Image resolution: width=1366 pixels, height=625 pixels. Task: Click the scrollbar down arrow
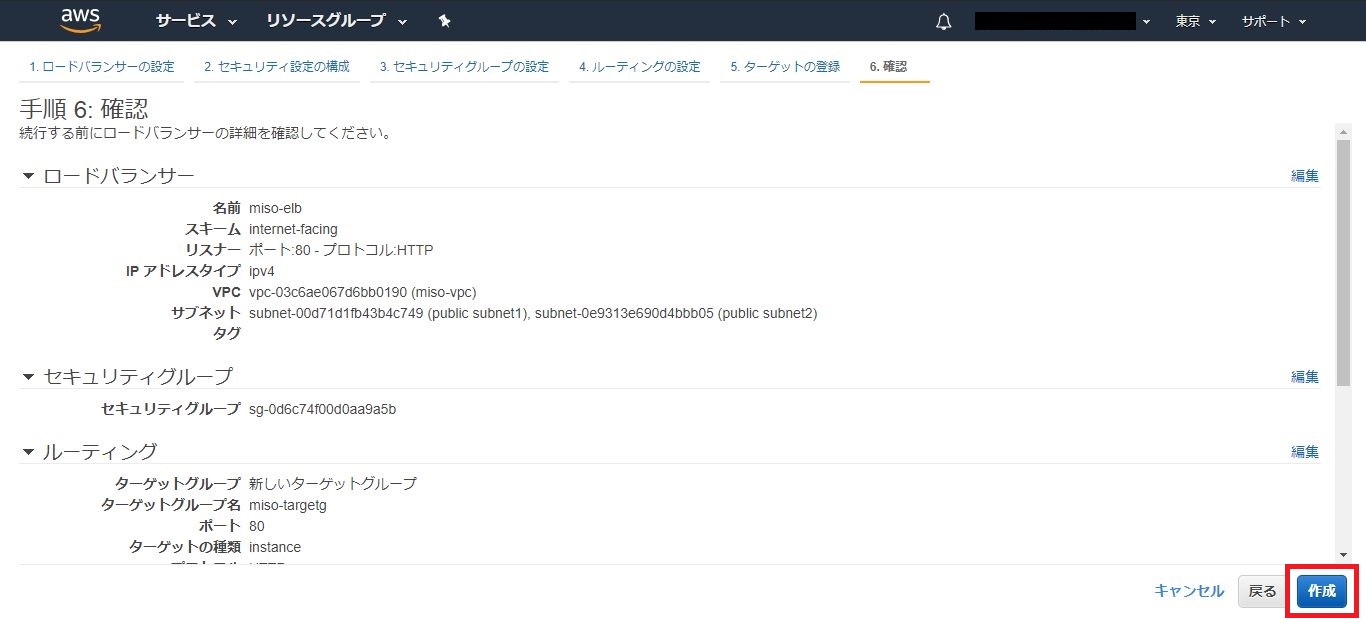coord(1343,555)
